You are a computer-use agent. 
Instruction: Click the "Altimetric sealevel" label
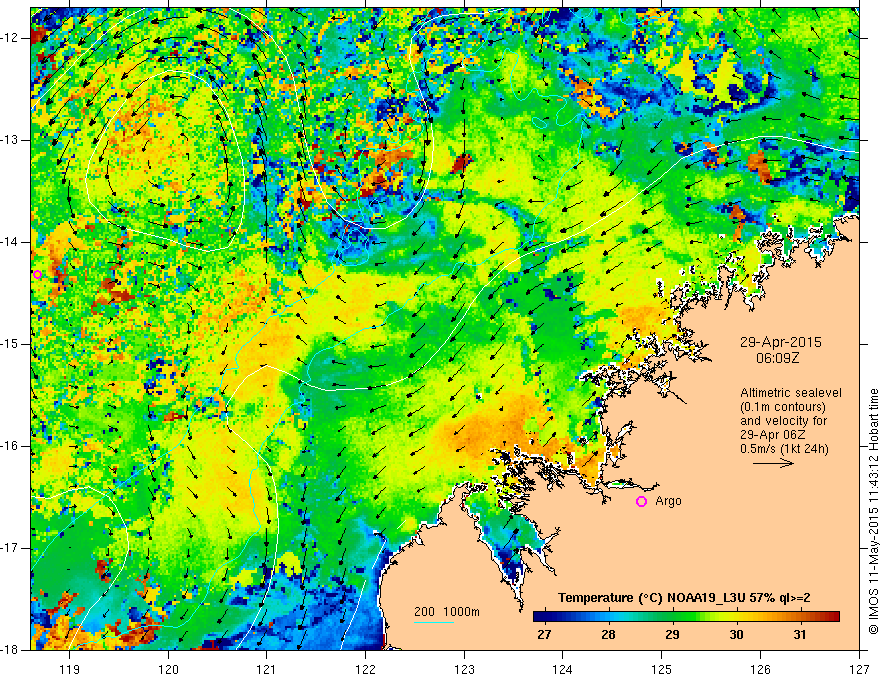tap(791, 393)
